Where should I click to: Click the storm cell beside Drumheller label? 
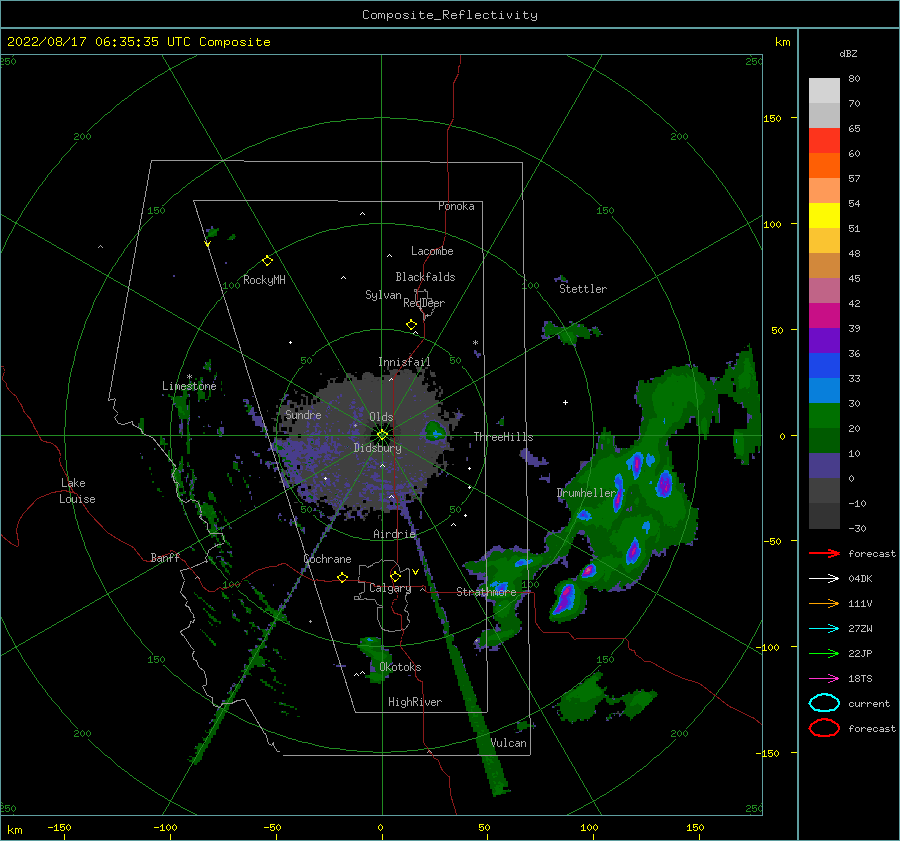(618, 495)
